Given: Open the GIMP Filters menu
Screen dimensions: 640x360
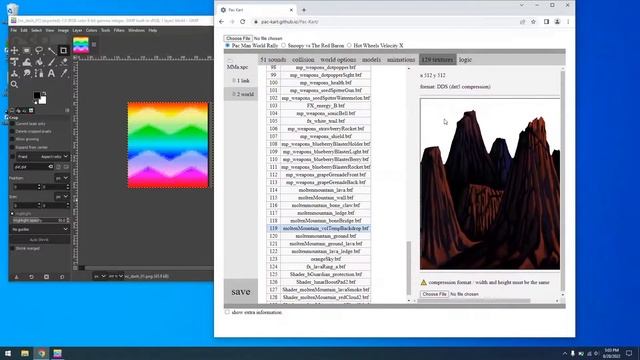Looking at the screenshot, I should click(119, 30).
